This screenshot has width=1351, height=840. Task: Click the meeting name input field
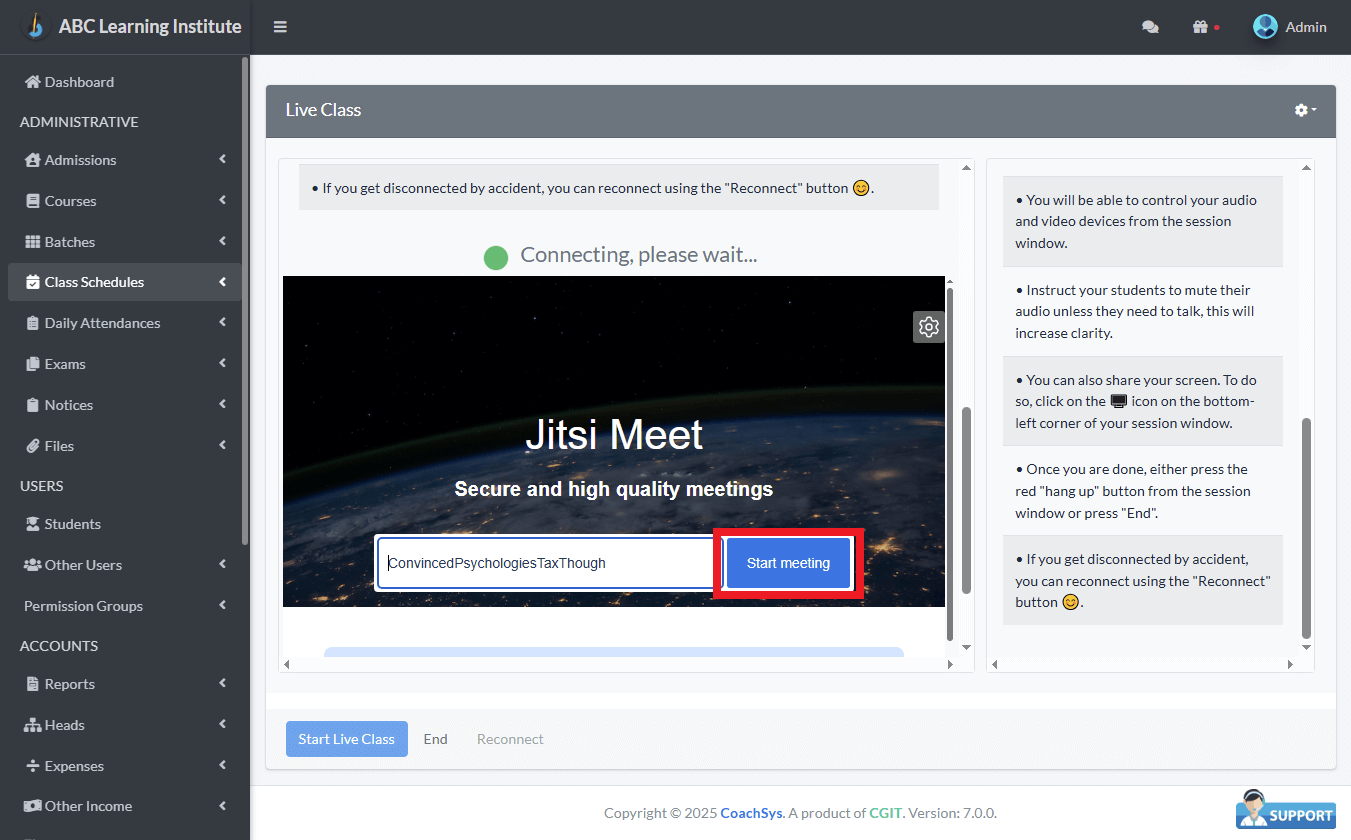(545, 563)
